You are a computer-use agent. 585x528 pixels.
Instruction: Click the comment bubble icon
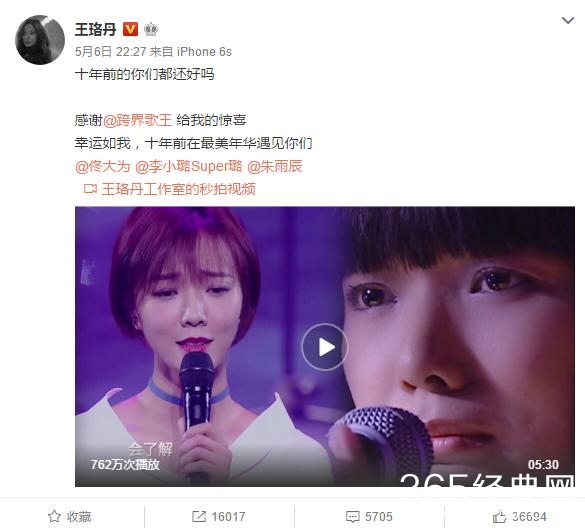353,517
